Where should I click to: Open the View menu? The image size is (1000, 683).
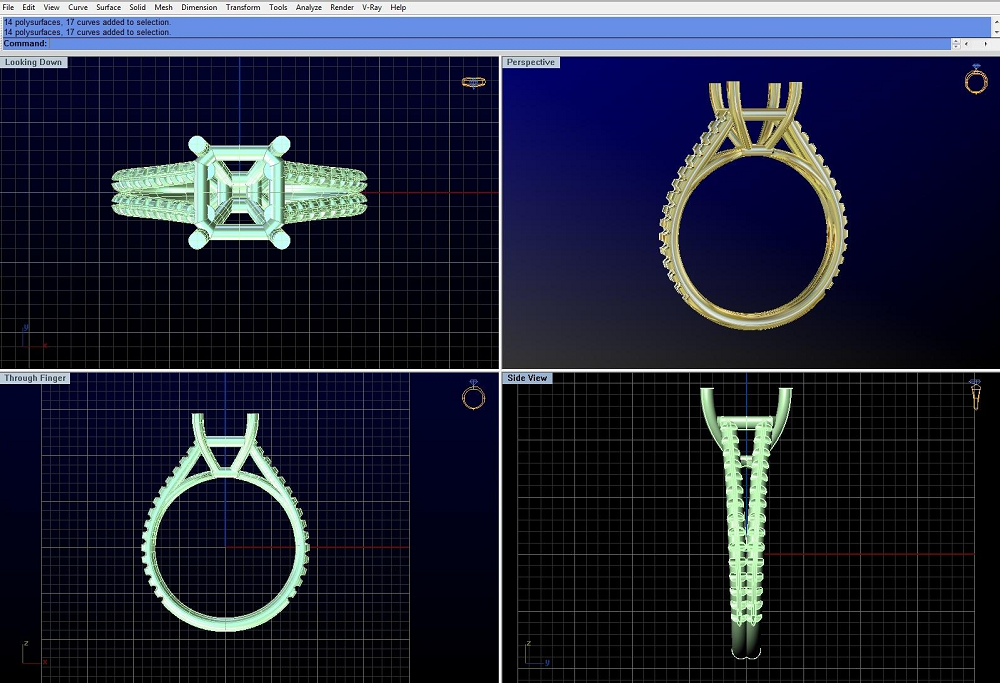click(52, 8)
